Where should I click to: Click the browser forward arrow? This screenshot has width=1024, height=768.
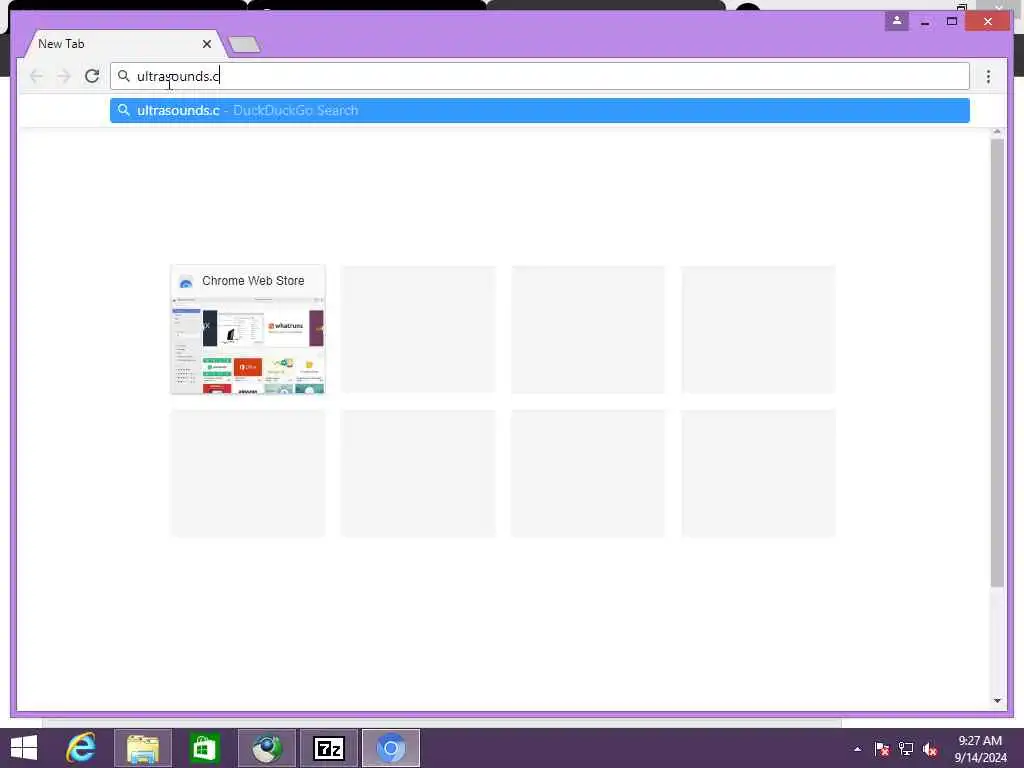pos(63,76)
